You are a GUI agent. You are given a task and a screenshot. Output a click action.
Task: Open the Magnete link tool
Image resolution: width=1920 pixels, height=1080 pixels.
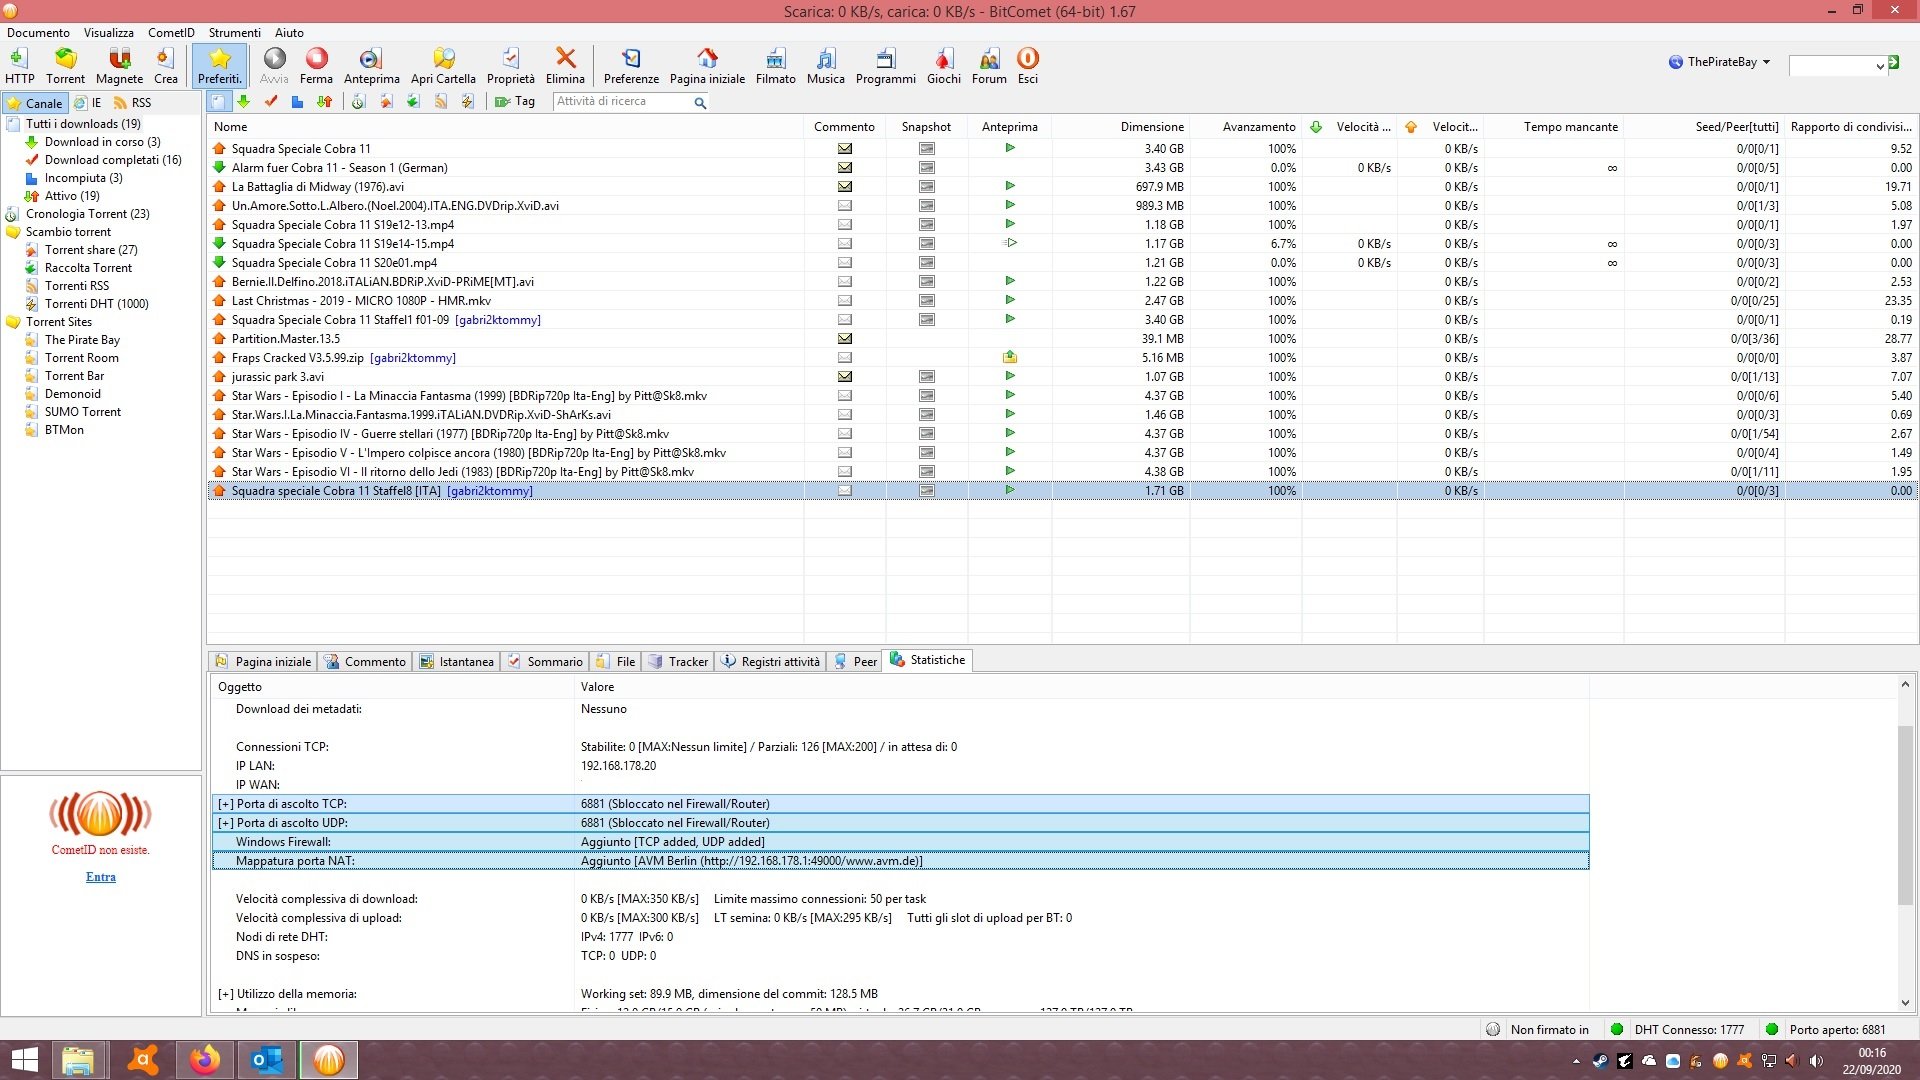[x=119, y=65]
